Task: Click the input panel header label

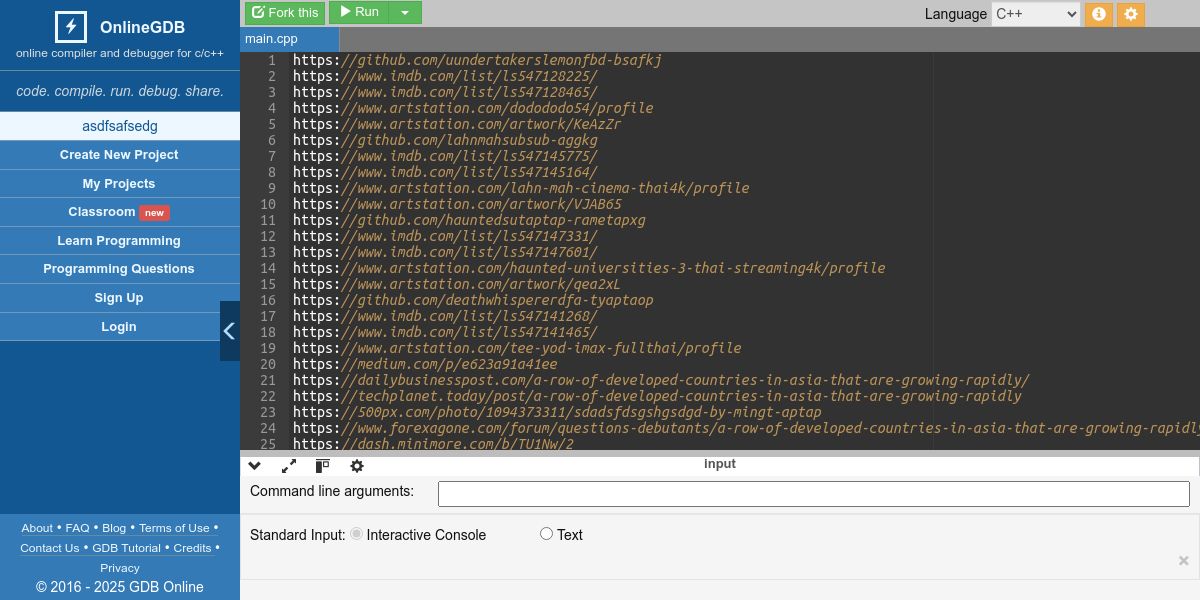Action: click(720, 464)
